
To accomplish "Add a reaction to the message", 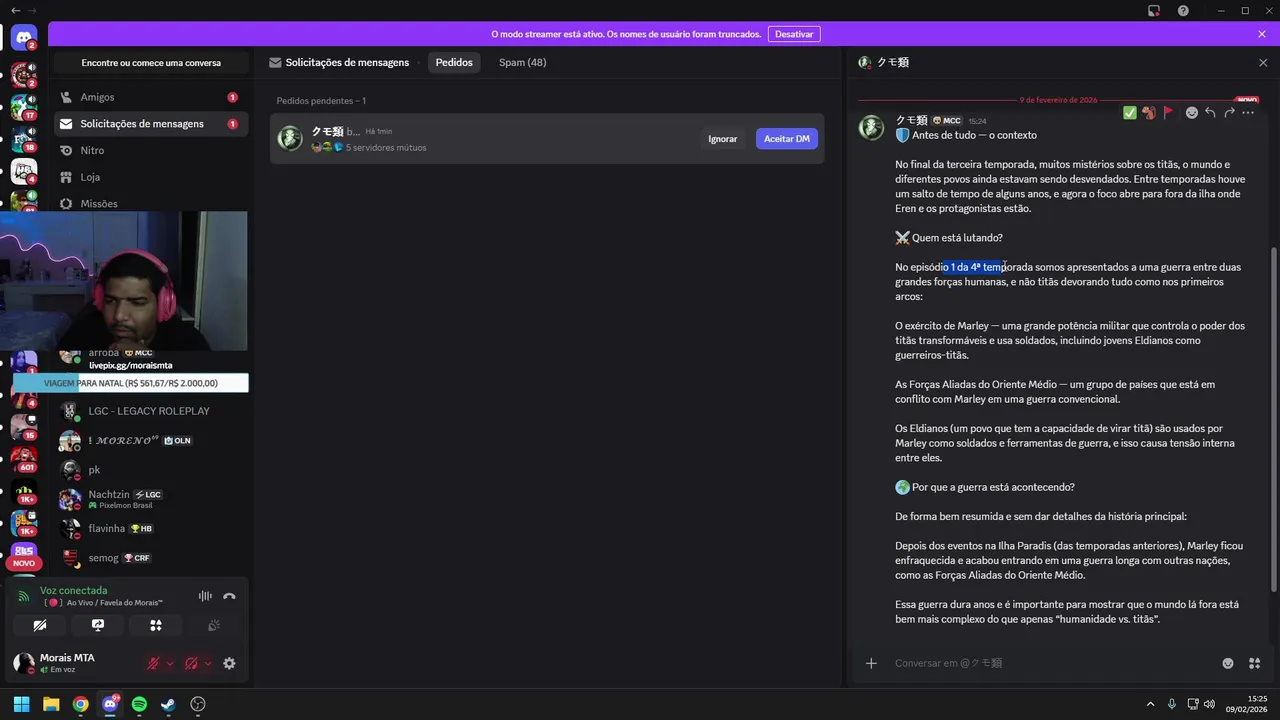I will tap(1191, 113).
